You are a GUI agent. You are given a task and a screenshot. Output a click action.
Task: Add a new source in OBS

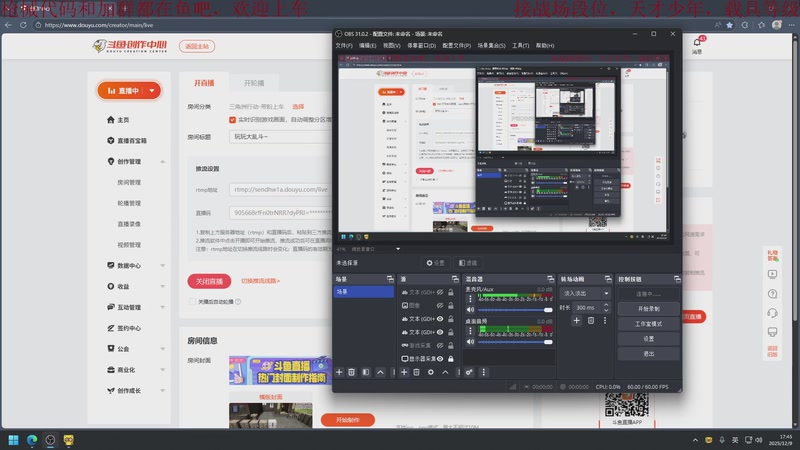coord(404,372)
